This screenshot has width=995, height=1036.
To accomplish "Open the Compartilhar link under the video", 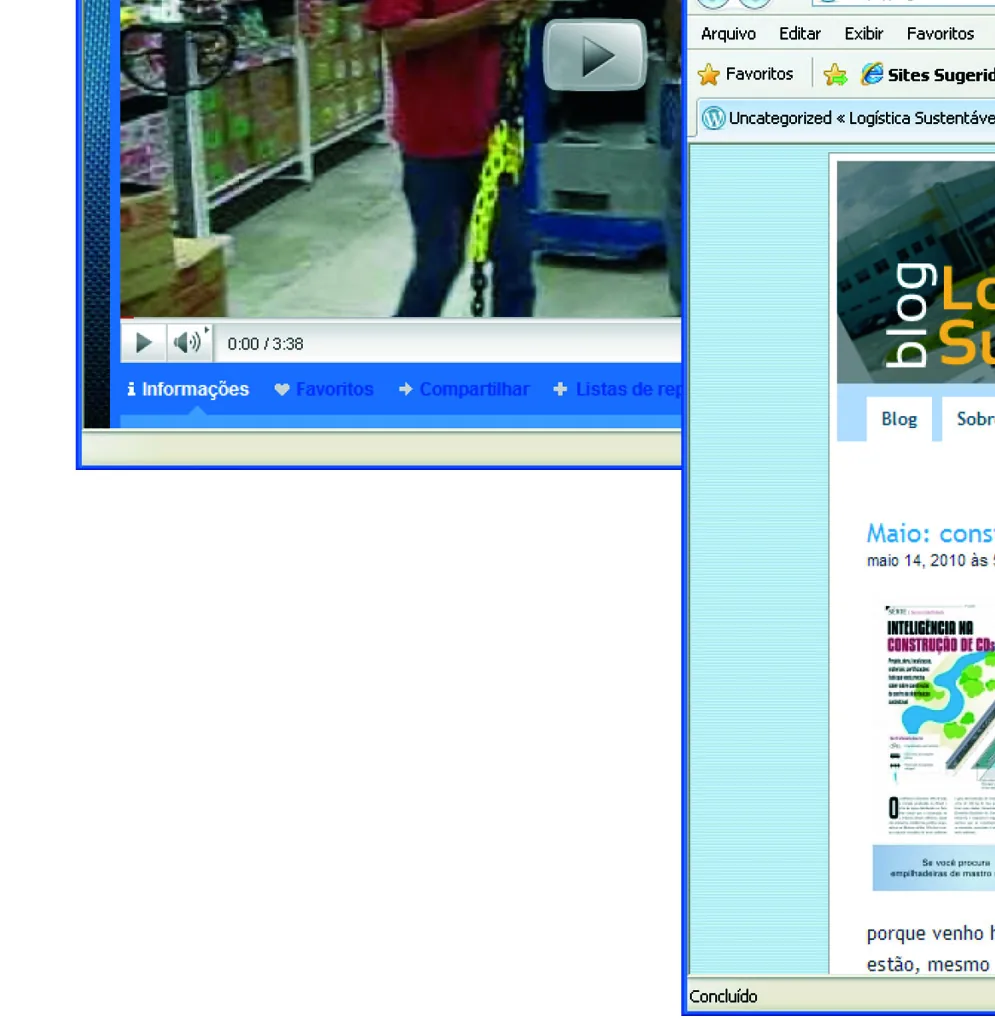I will (474, 389).
